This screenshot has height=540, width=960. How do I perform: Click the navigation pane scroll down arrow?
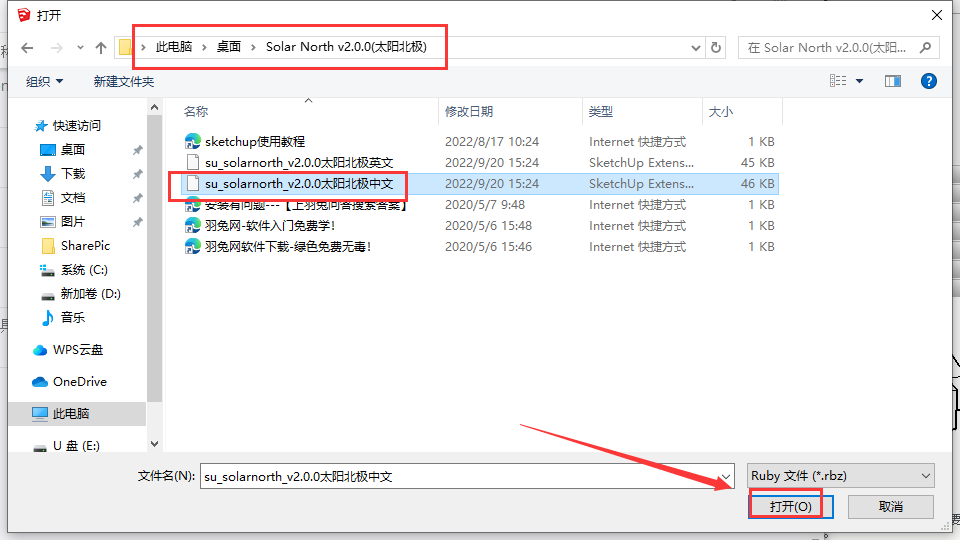pos(154,444)
